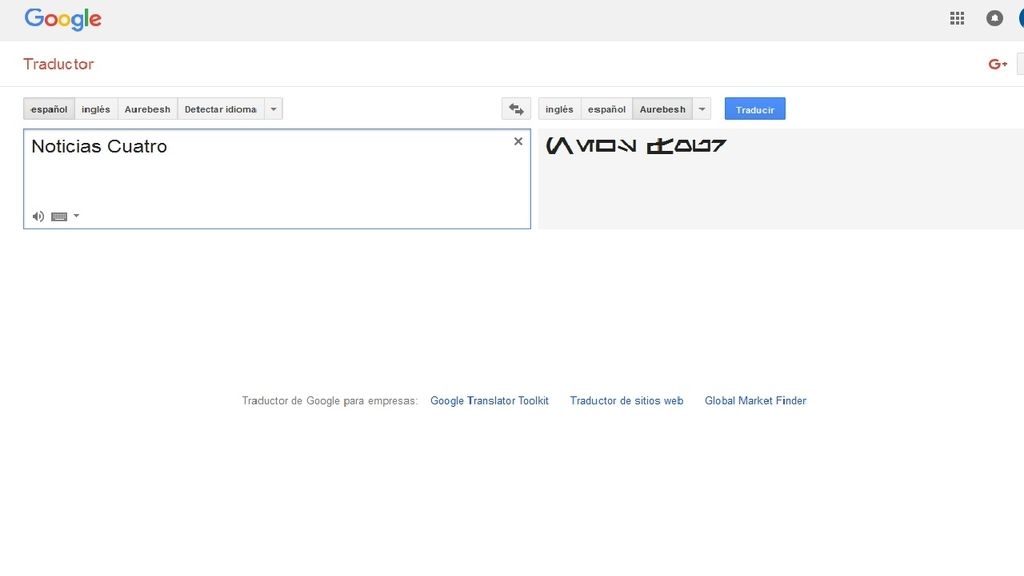Image resolution: width=1024 pixels, height=576 pixels.
Task: Listen to the source text audio
Action: tap(39, 216)
